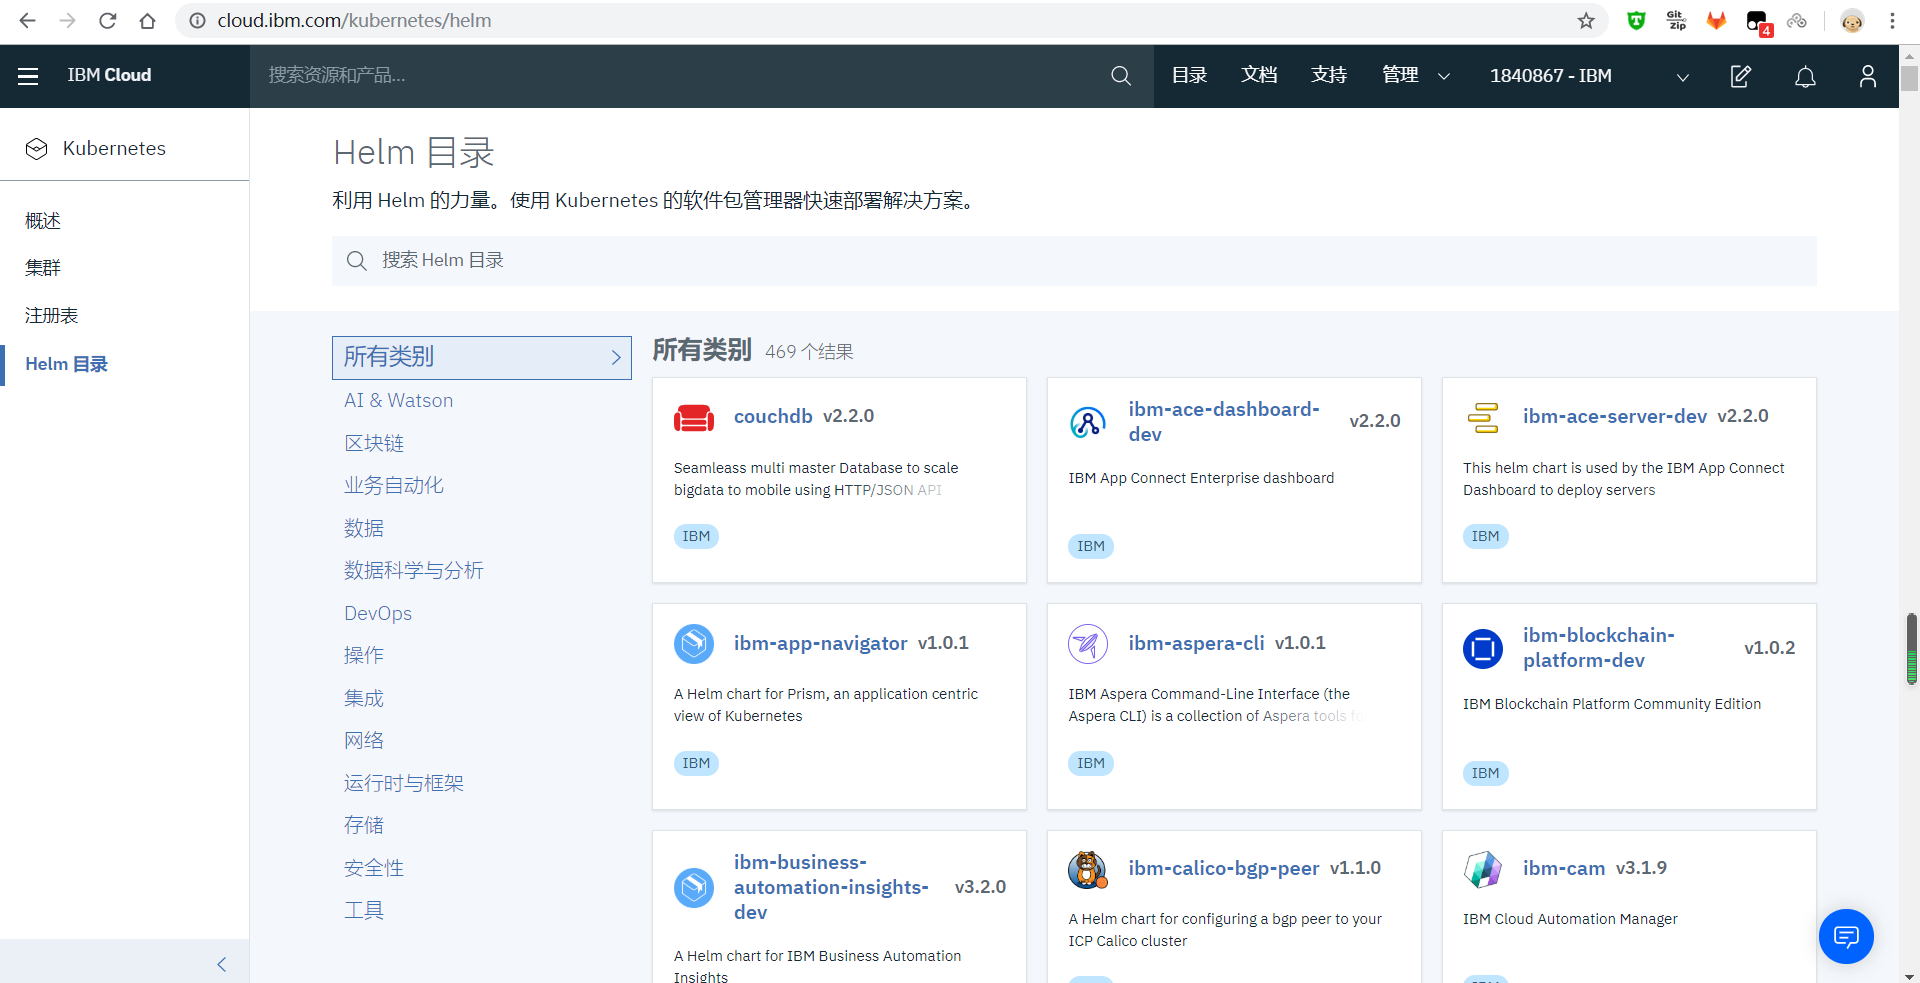Click the ibm-aspera-cli chart icon
This screenshot has width=1920, height=983.
[x=1088, y=643]
